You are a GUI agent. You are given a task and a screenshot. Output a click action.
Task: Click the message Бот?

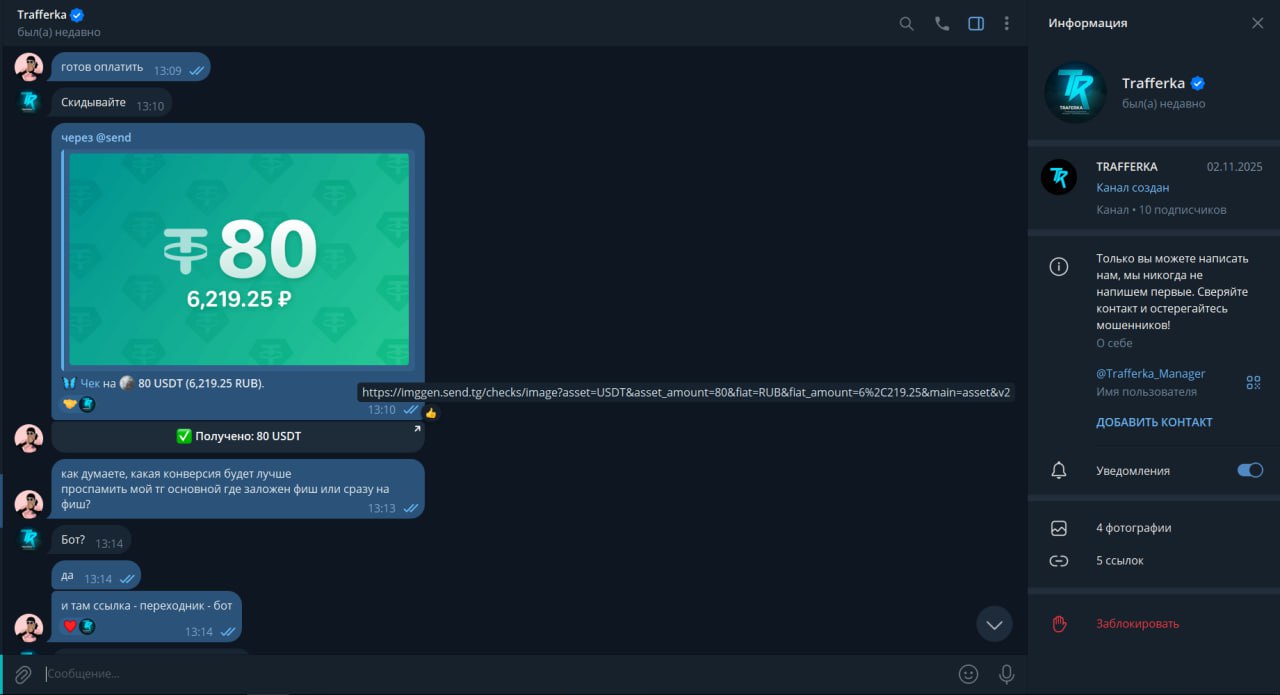click(91, 540)
